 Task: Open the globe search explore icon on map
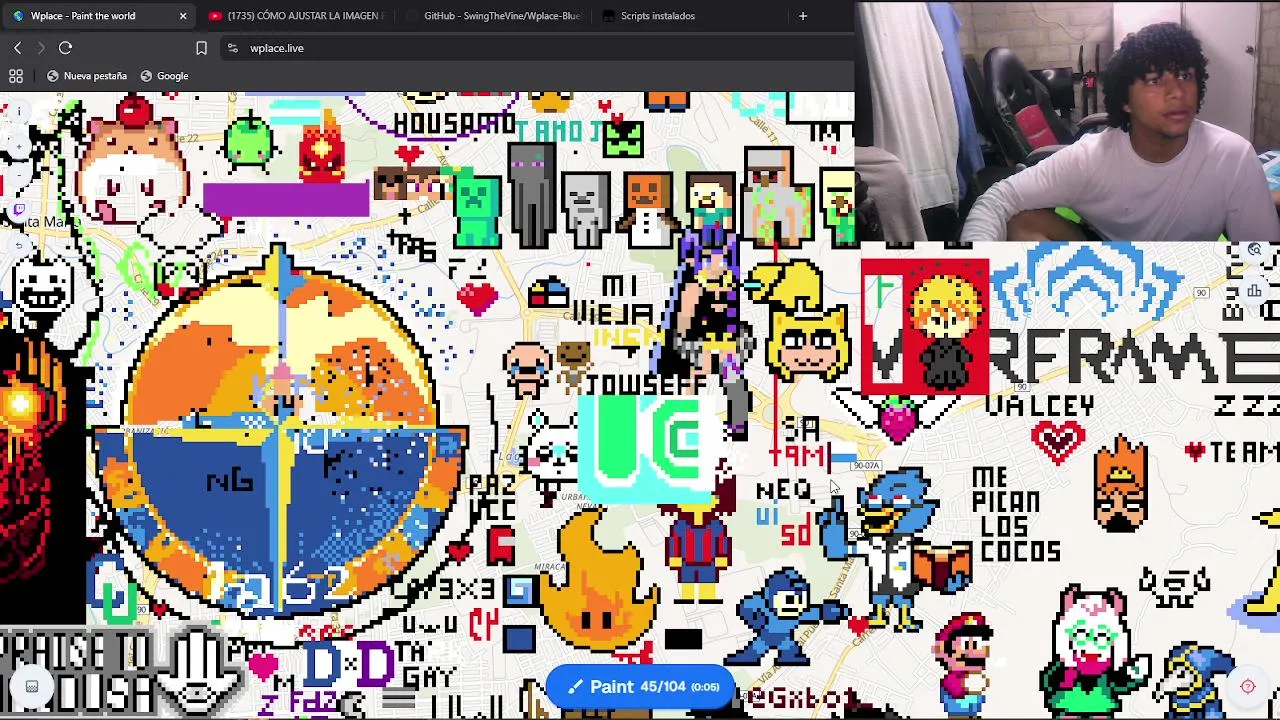[1254, 251]
